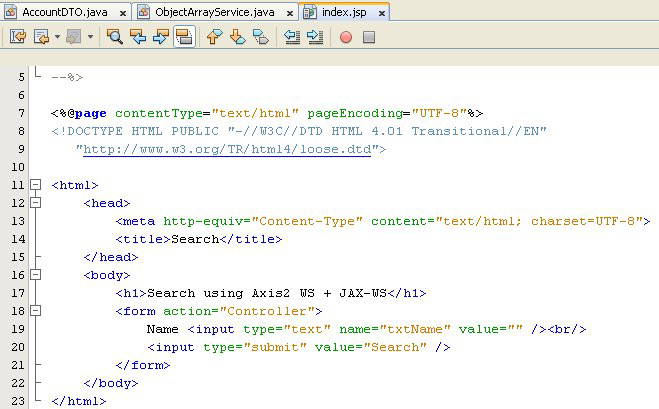Click the charset=UTF-8 text on line 13
659x409 pixels.
click(583, 221)
